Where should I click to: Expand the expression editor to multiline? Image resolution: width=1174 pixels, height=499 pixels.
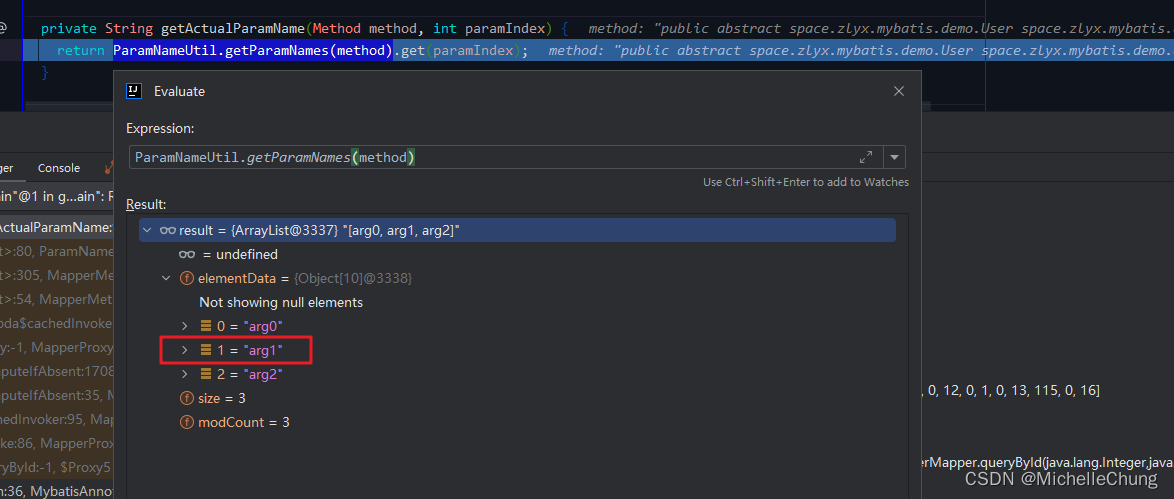pyautogui.click(x=866, y=157)
